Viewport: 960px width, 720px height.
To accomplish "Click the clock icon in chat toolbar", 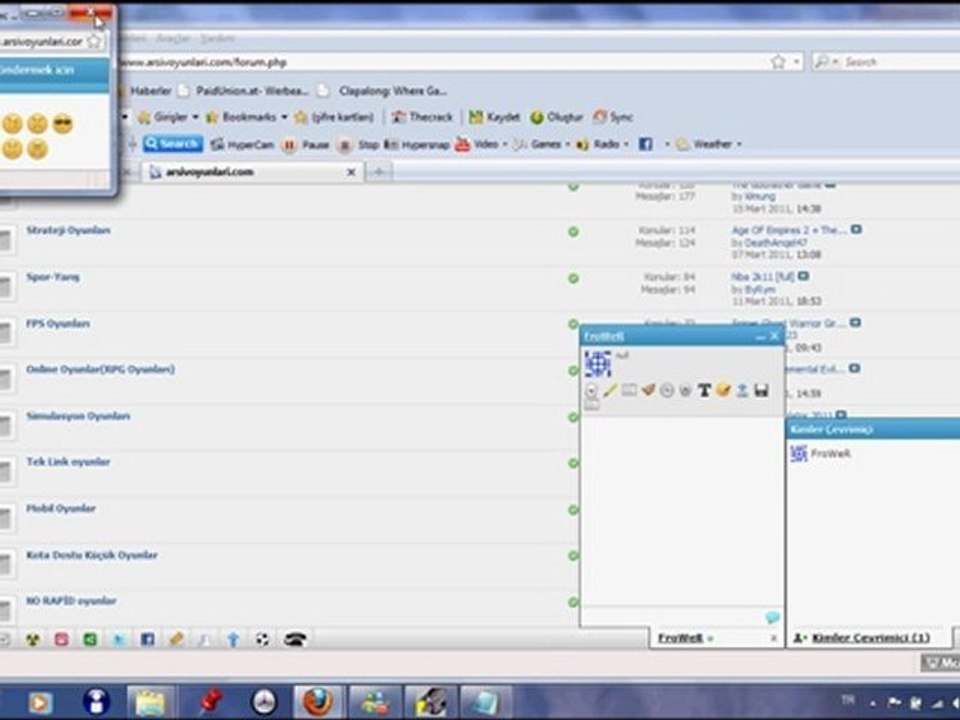I will coord(667,390).
